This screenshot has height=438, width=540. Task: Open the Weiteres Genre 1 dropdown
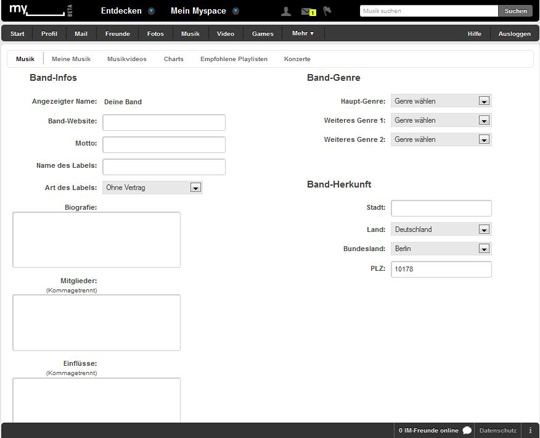point(441,120)
